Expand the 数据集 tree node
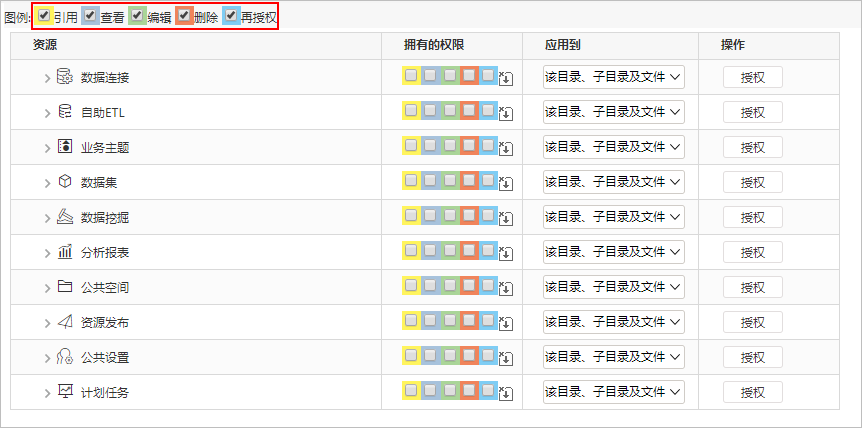 coord(47,183)
